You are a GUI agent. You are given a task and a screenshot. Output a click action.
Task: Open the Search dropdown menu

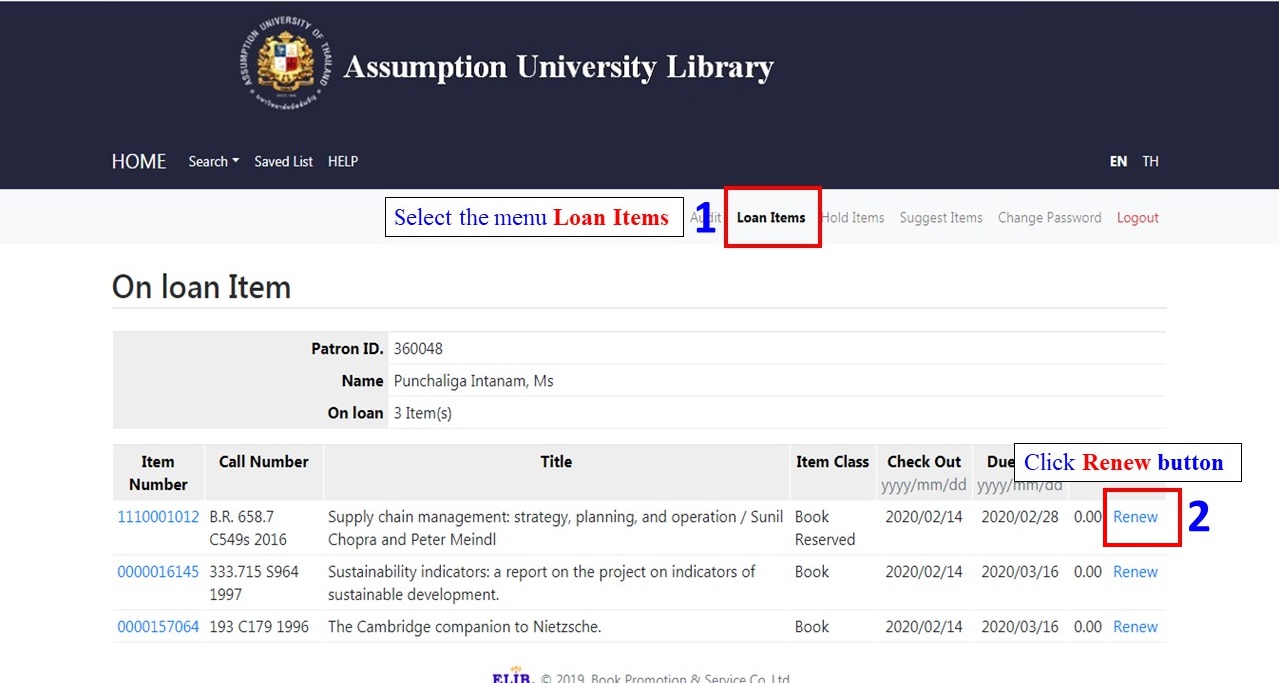pos(214,161)
